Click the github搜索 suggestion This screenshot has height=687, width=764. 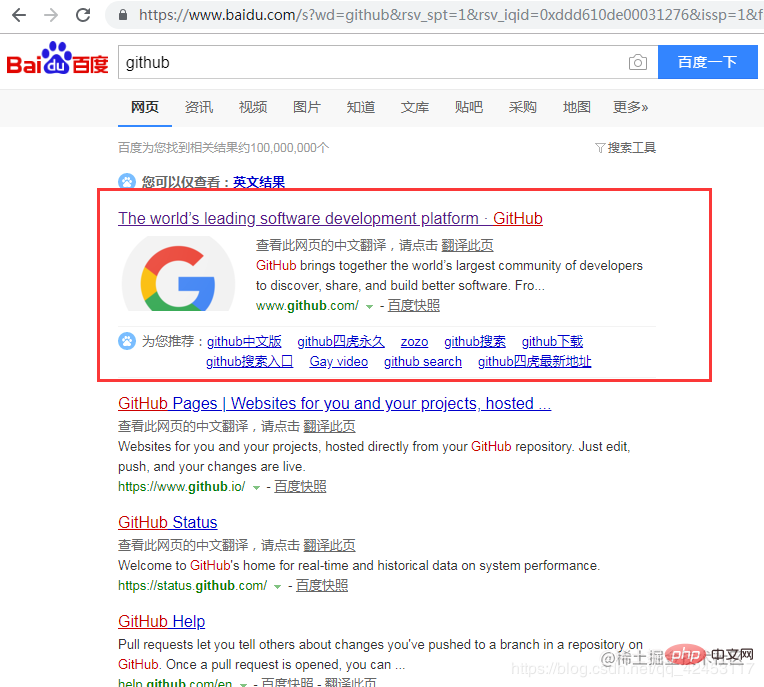[x=475, y=342]
